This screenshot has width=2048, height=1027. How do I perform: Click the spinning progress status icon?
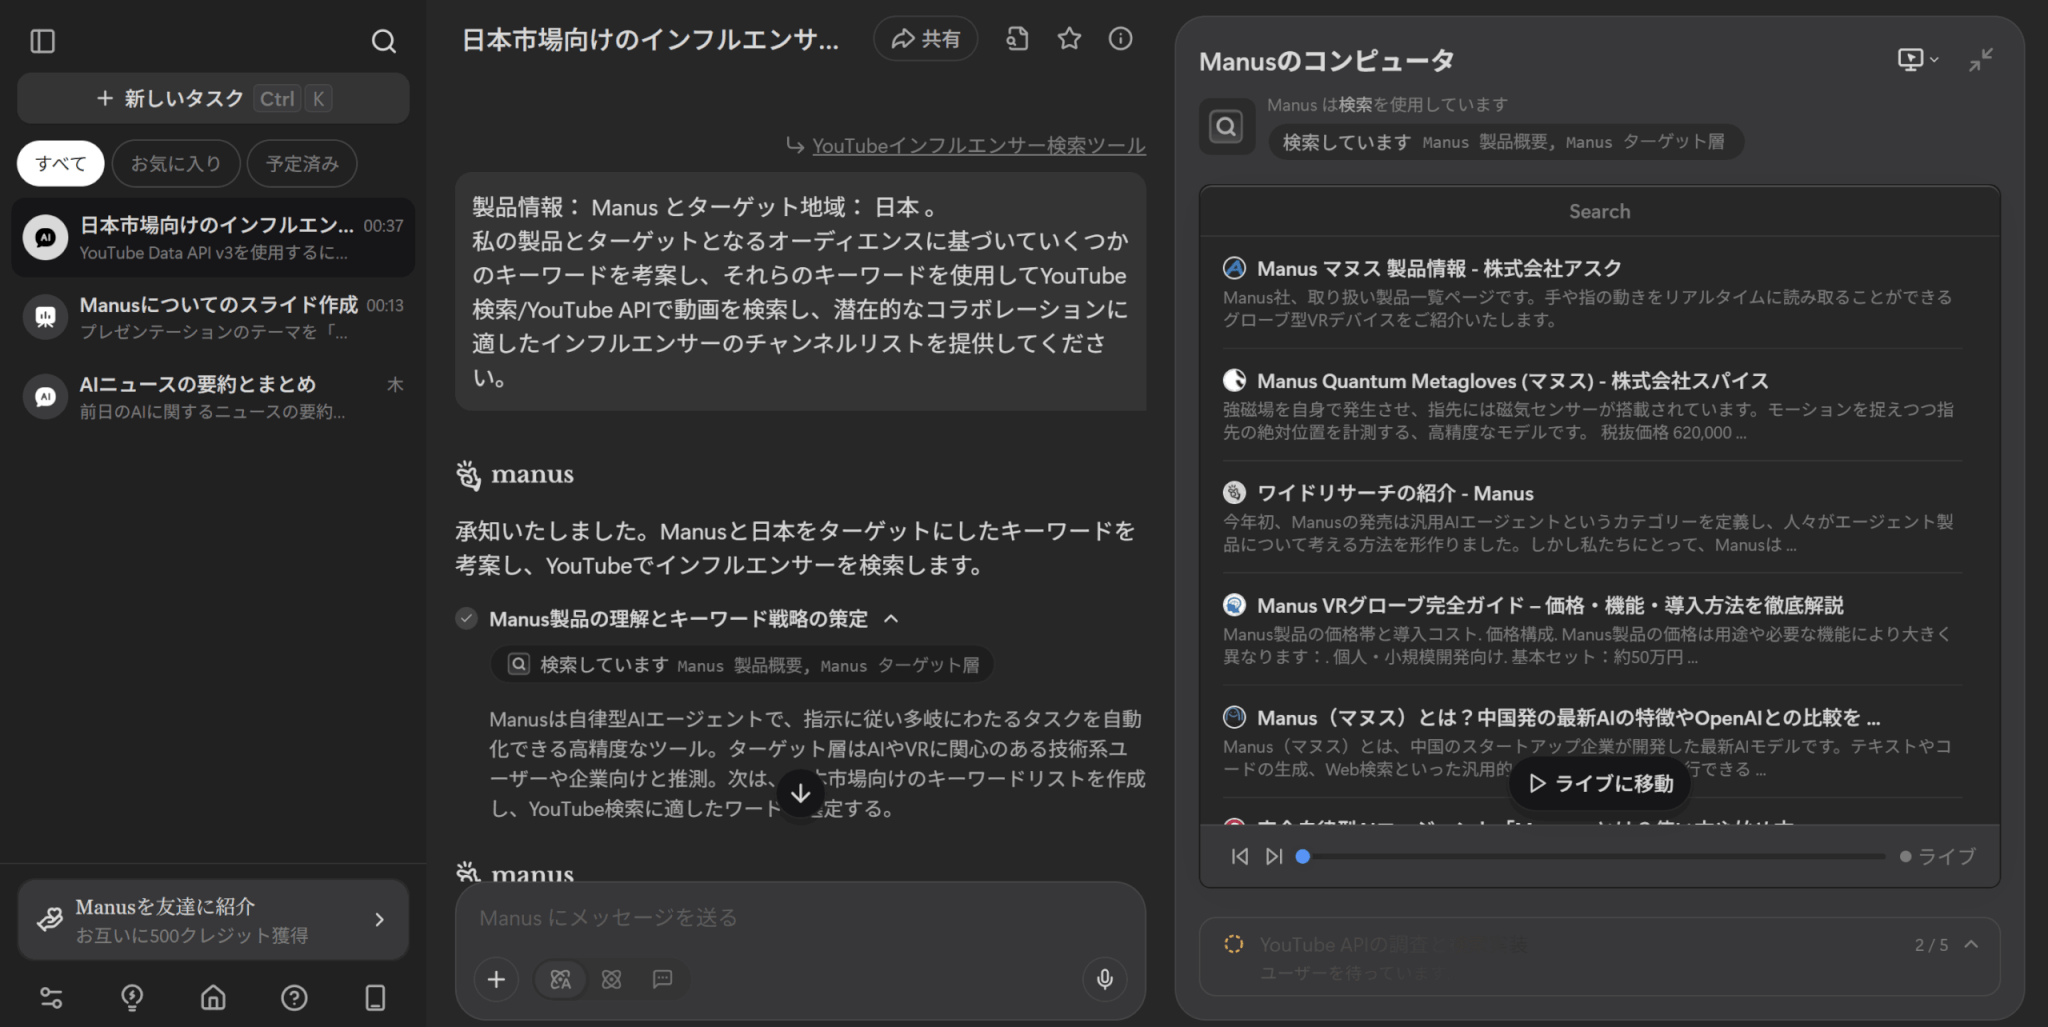pyautogui.click(x=1234, y=944)
